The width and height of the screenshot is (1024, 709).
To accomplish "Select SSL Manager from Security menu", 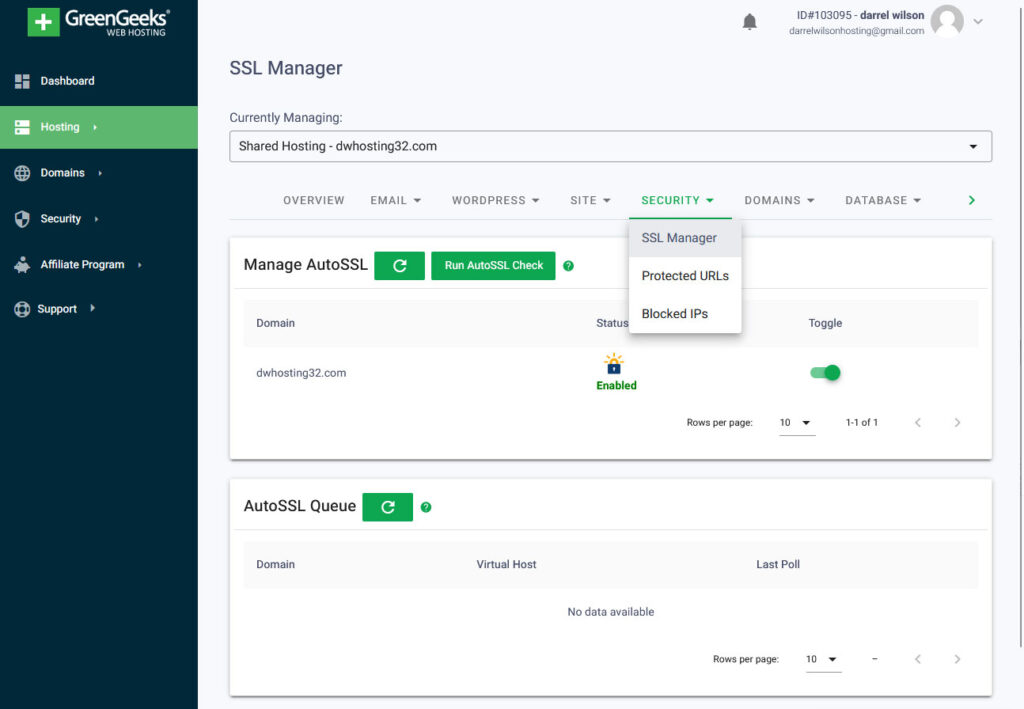I will (685, 238).
